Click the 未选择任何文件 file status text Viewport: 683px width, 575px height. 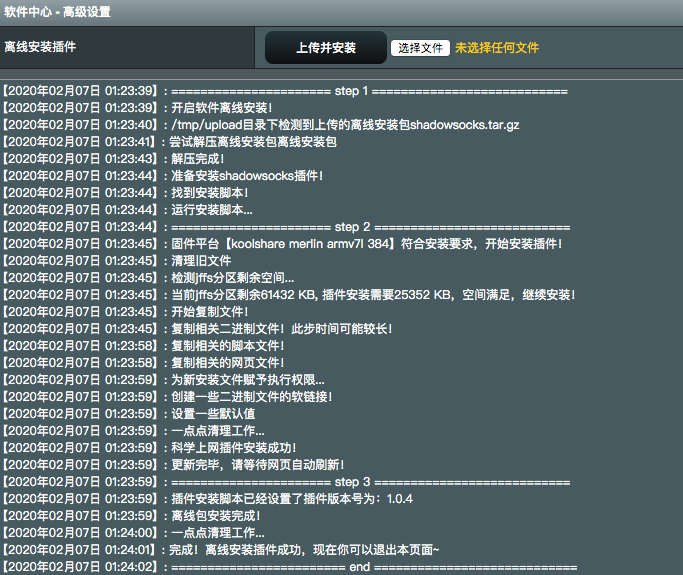(497, 48)
